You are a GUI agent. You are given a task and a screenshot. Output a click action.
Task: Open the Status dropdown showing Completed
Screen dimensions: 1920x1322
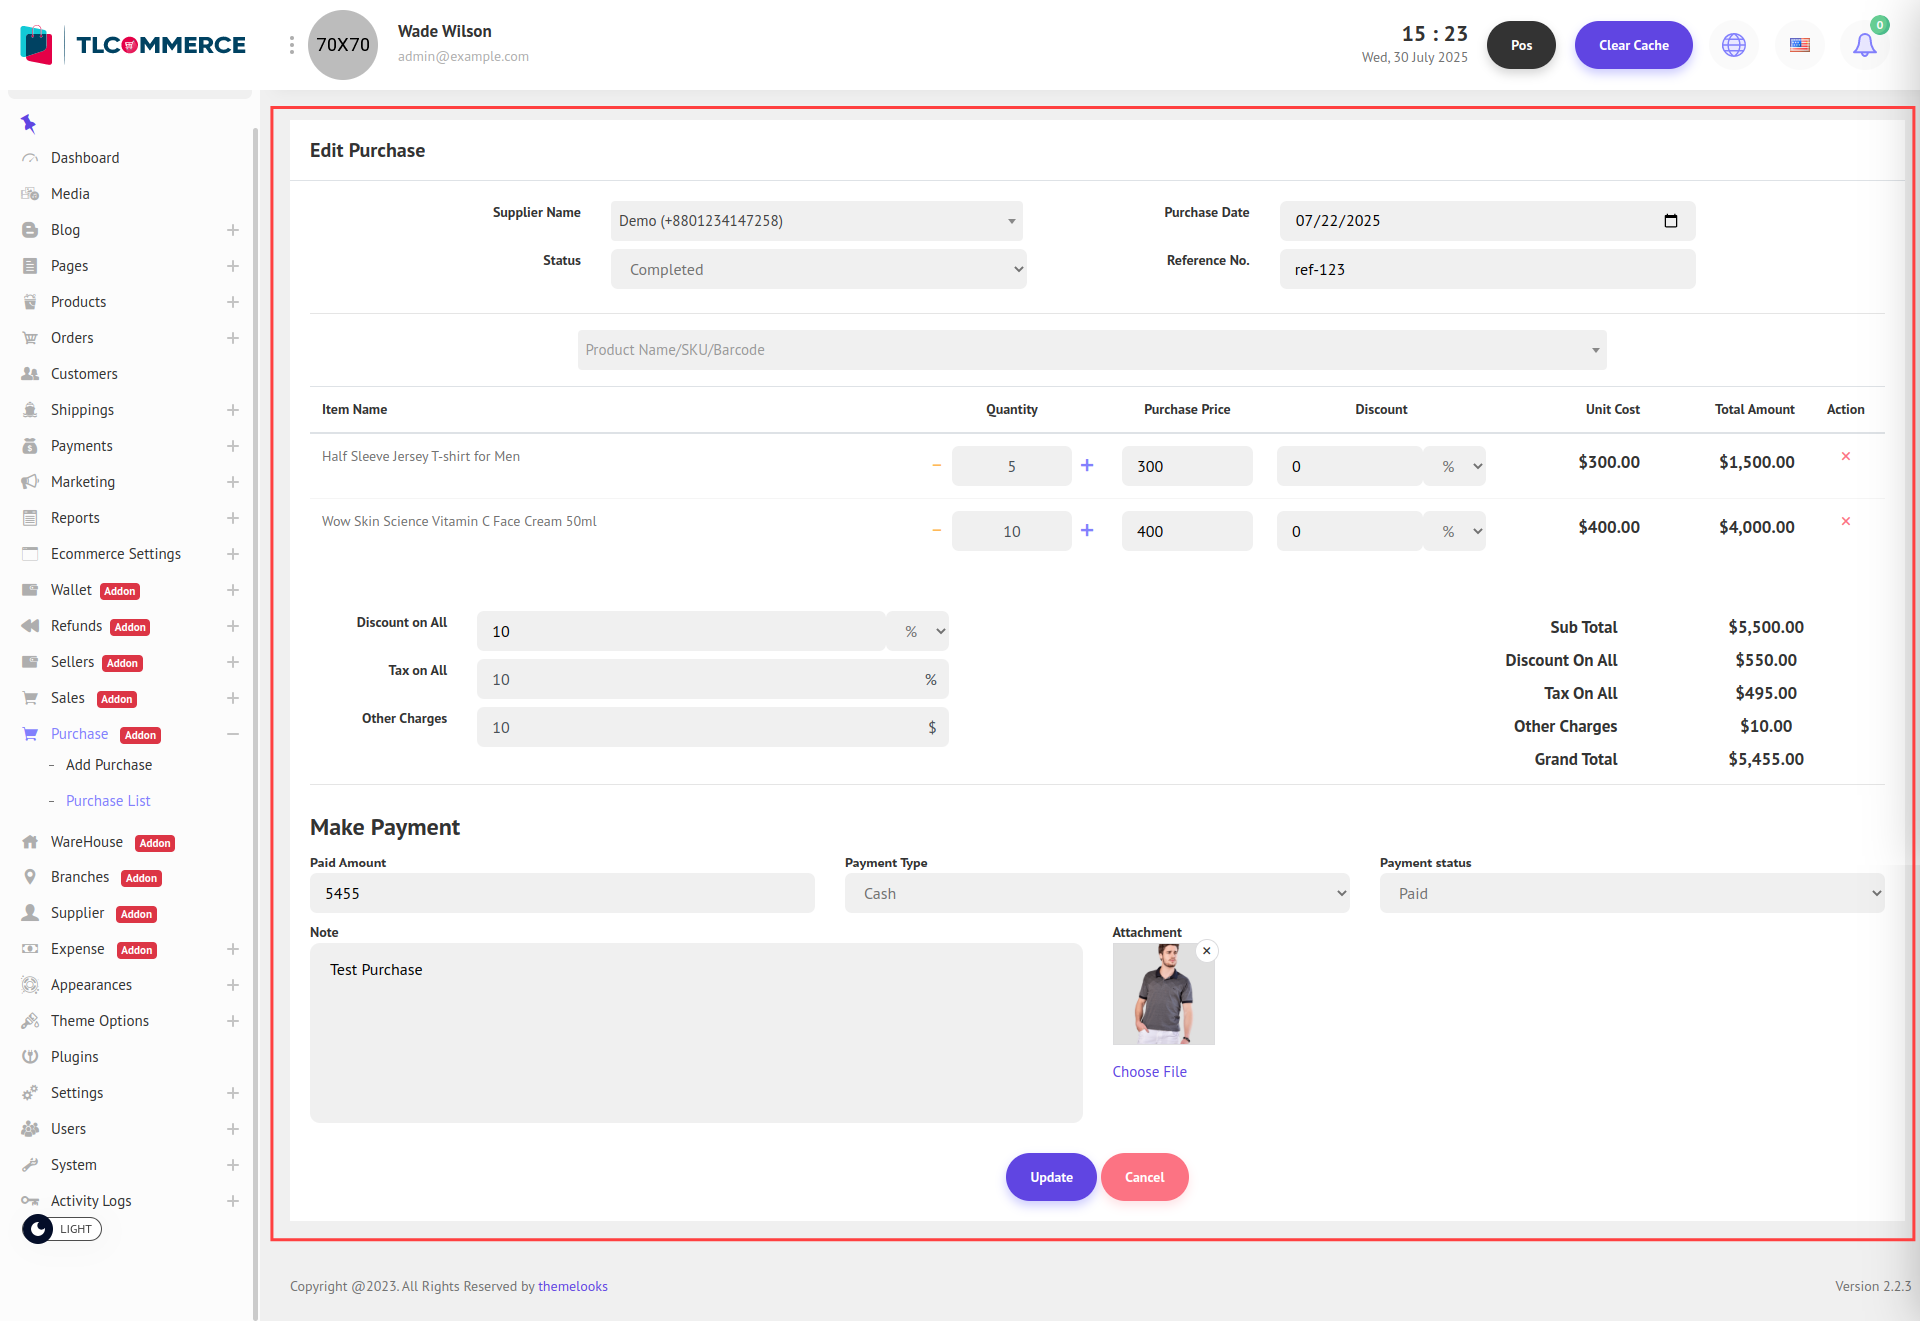[818, 270]
